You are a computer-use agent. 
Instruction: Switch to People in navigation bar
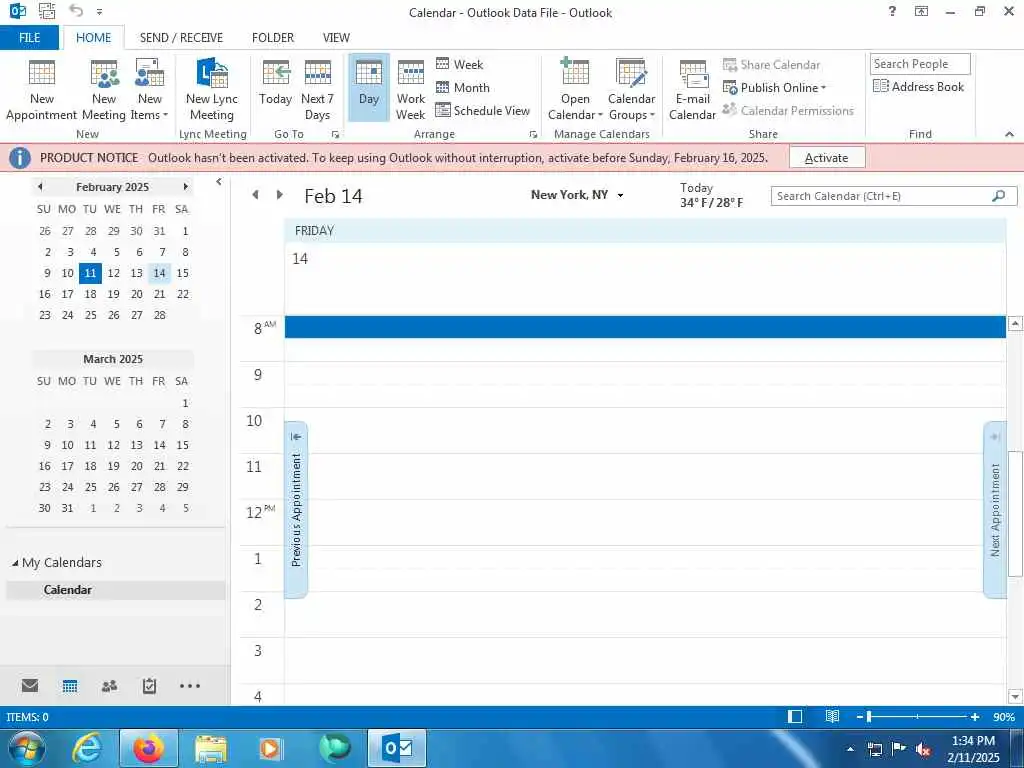(x=110, y=685)
